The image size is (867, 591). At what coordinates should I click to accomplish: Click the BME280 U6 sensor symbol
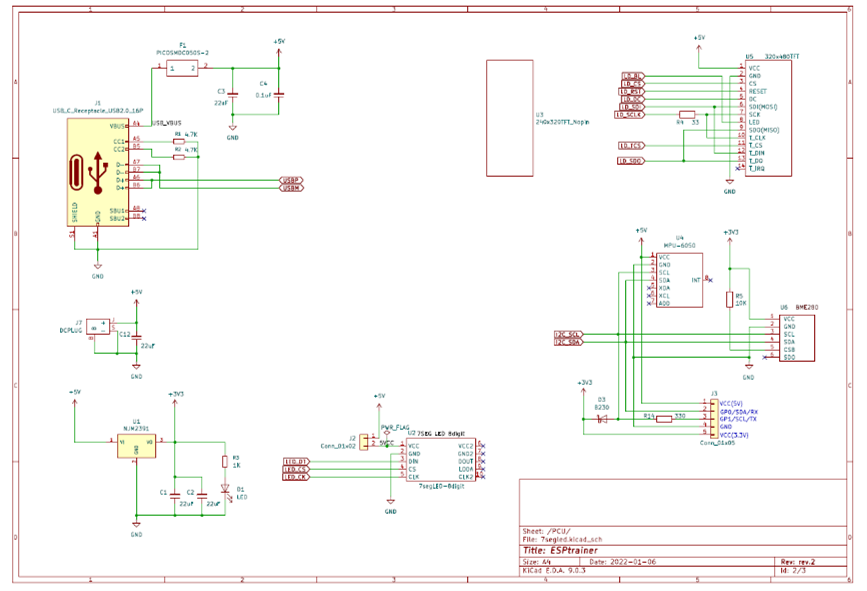tap(797, 338)
